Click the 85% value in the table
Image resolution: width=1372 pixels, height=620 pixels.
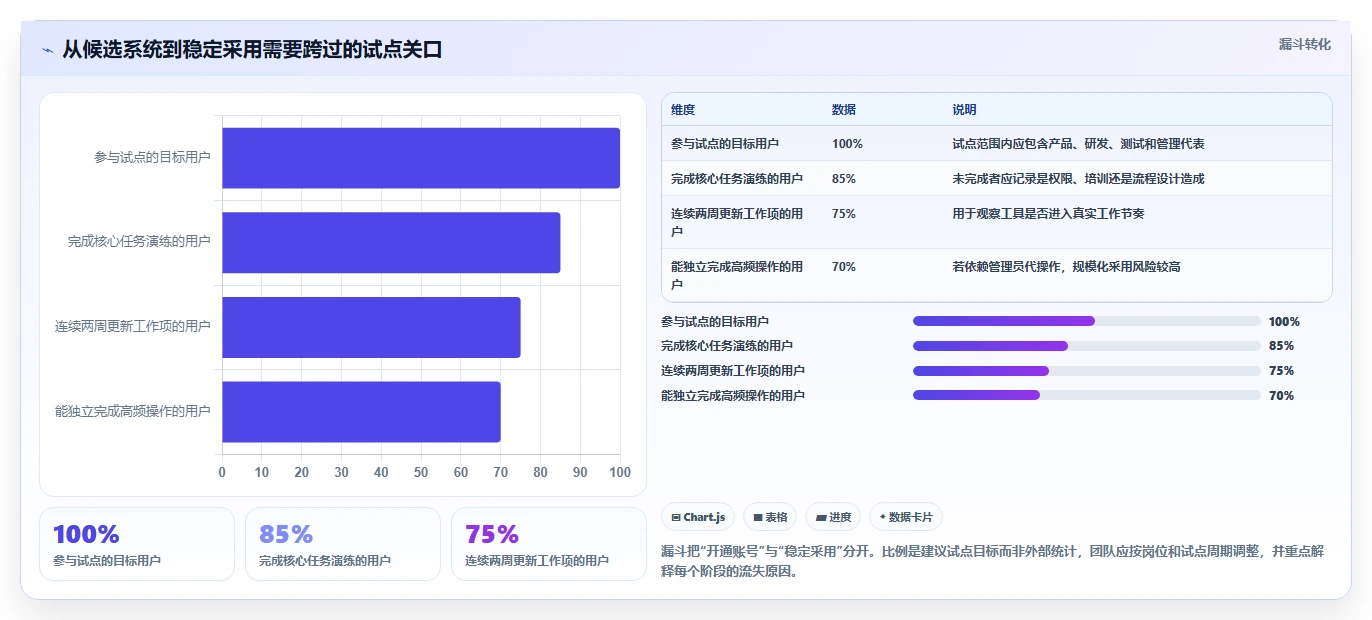point(843,179)
